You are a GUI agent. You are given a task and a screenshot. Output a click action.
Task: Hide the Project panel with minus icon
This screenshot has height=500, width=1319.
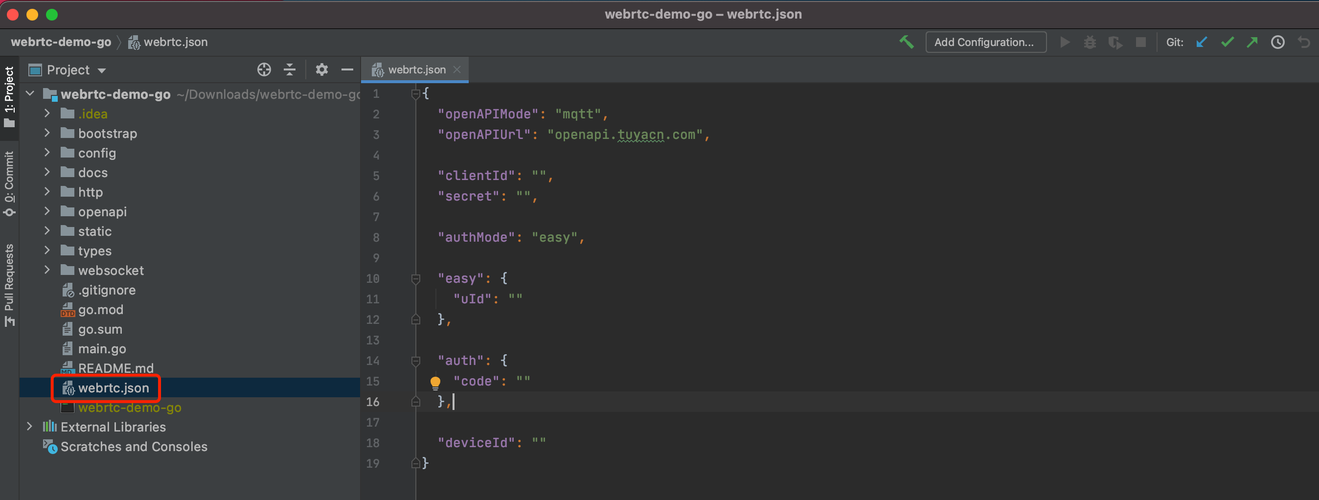347,70
